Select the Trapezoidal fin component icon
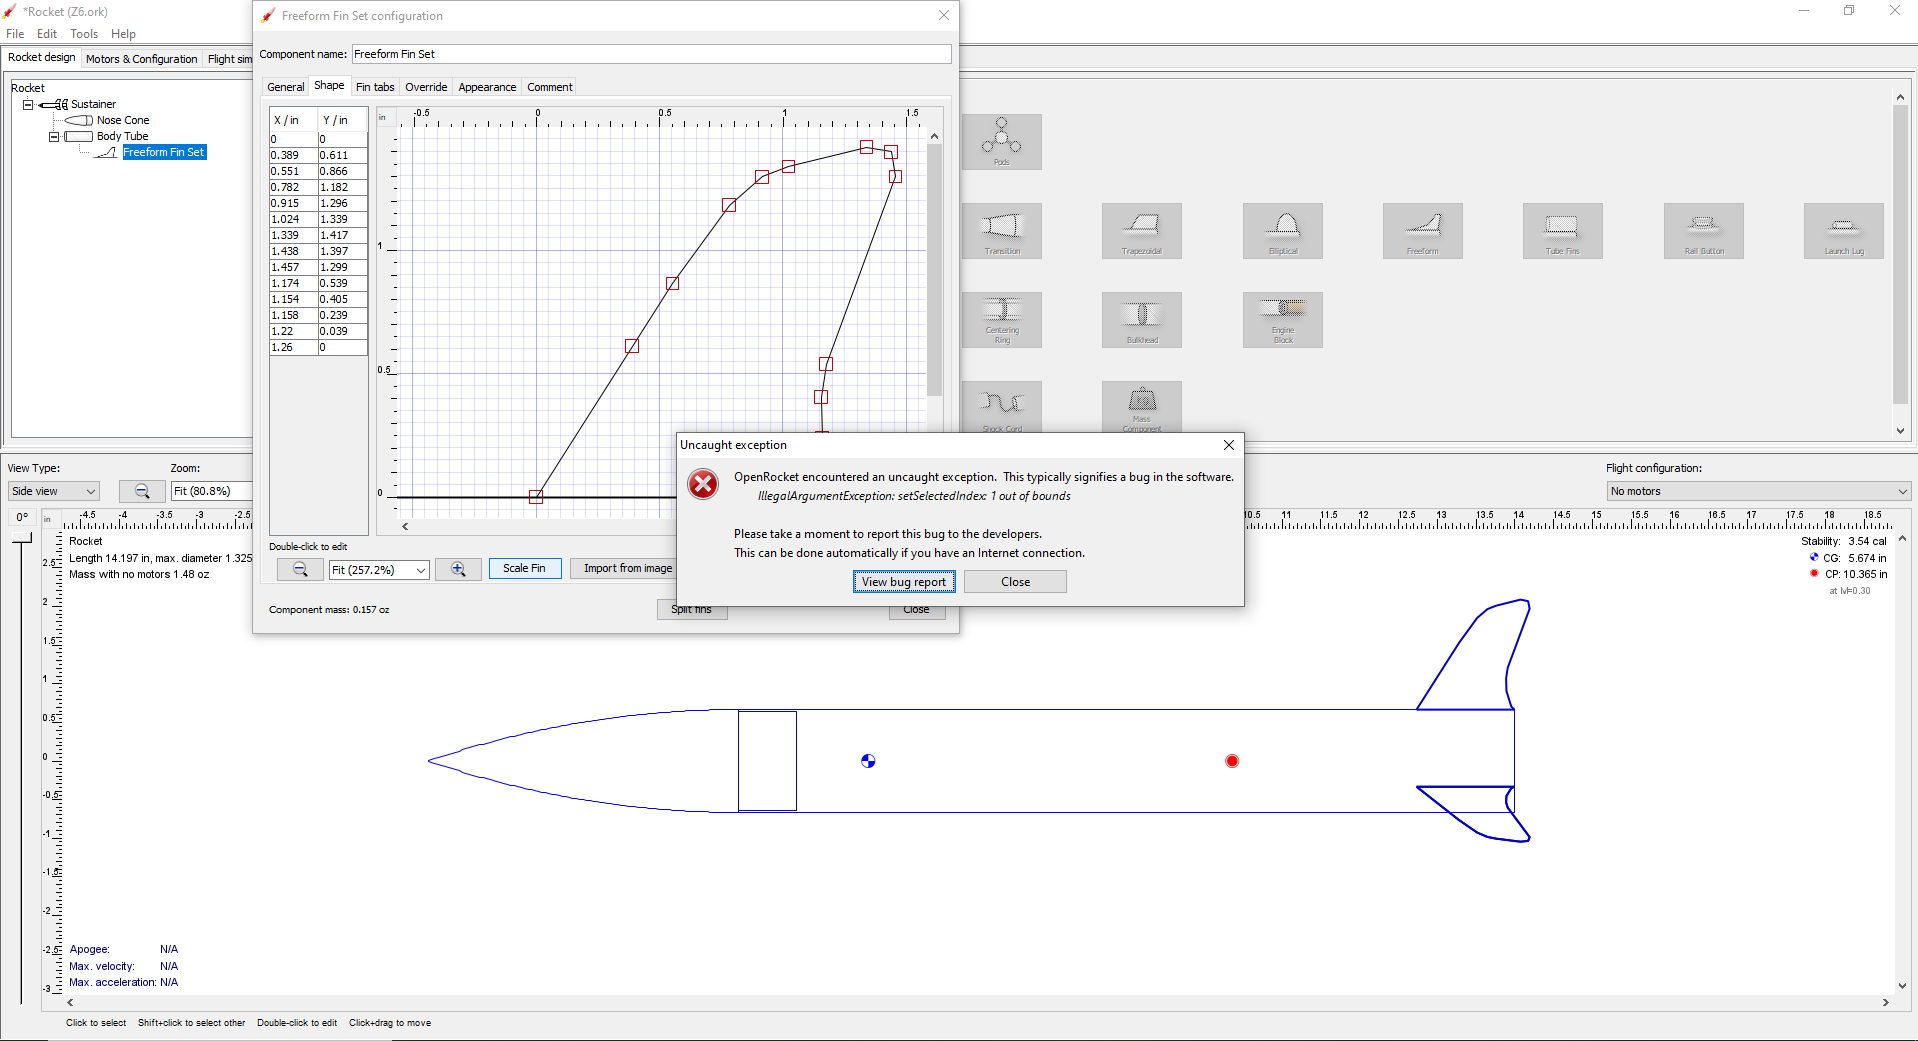The width and height of the screenshot is (1918, 1041). pos(1141,230)
